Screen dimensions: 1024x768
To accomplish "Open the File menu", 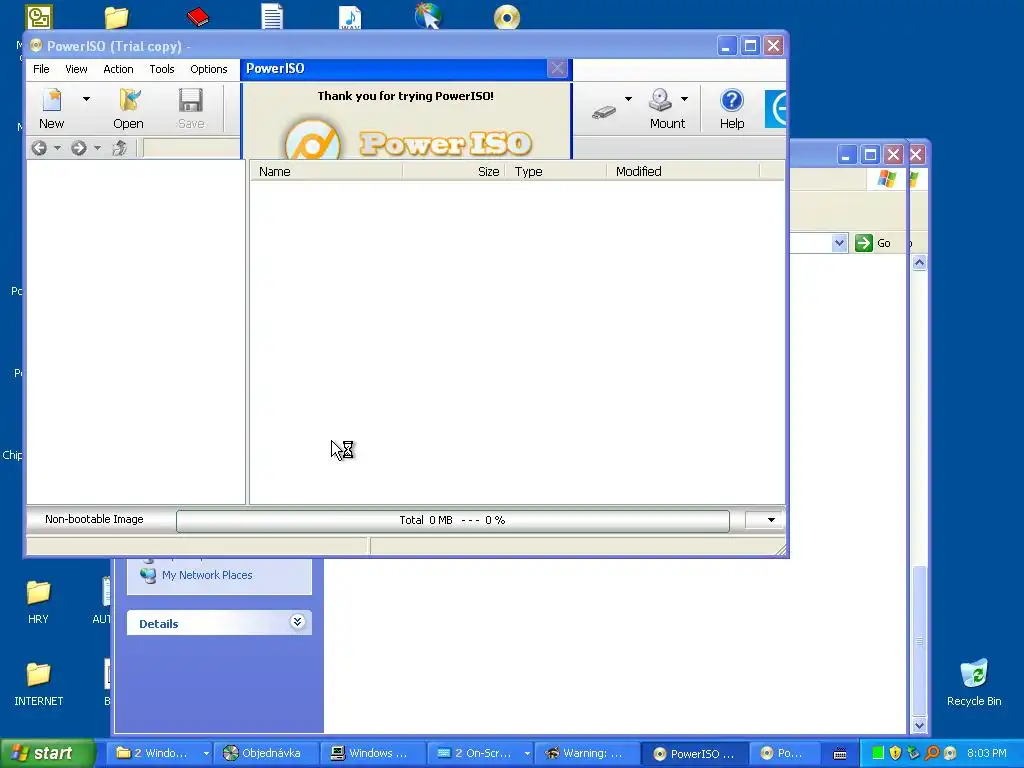I will coord(41,69).
